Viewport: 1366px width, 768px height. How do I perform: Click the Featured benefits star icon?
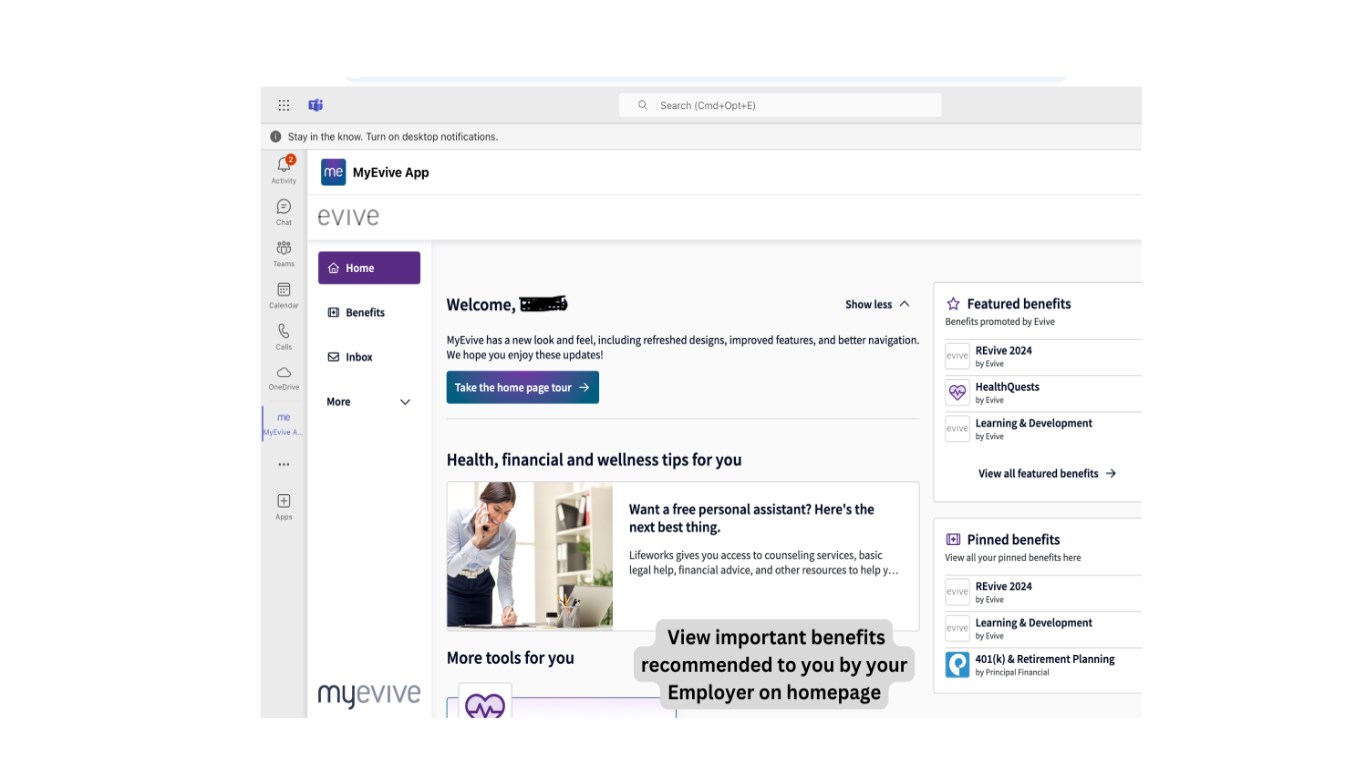(x=953, y=304)
